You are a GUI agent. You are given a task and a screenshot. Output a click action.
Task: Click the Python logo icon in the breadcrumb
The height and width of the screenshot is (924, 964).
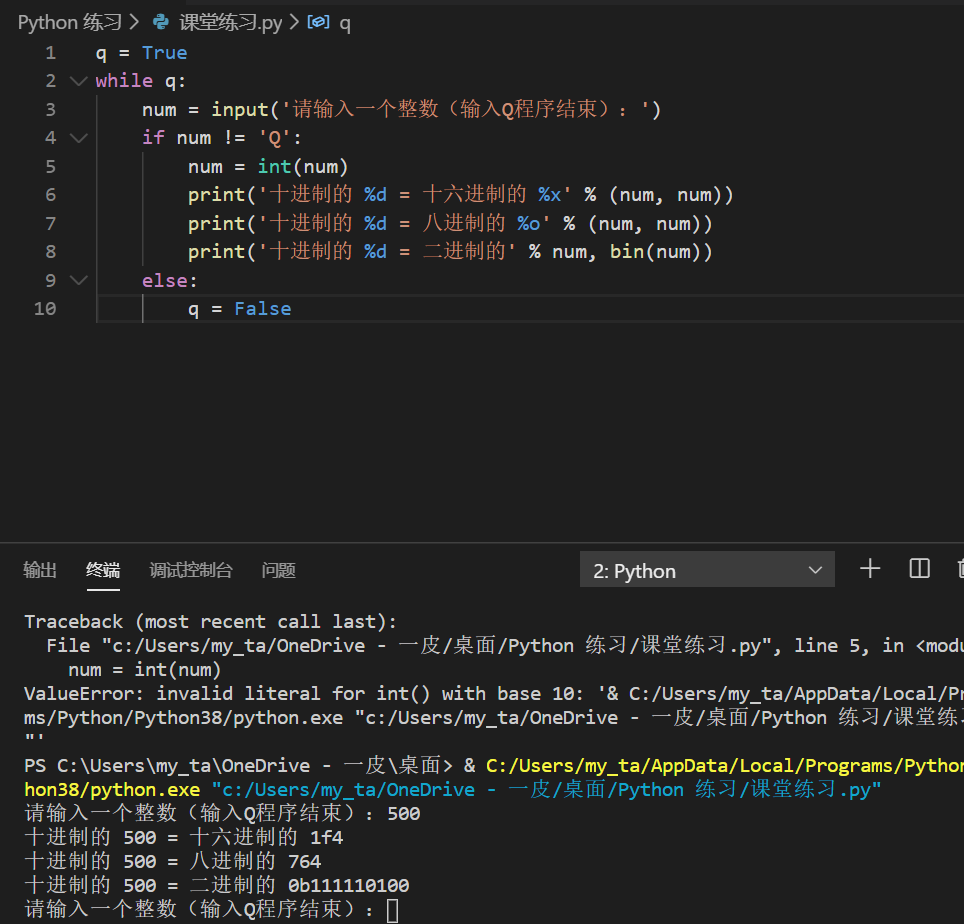[160, 21]
